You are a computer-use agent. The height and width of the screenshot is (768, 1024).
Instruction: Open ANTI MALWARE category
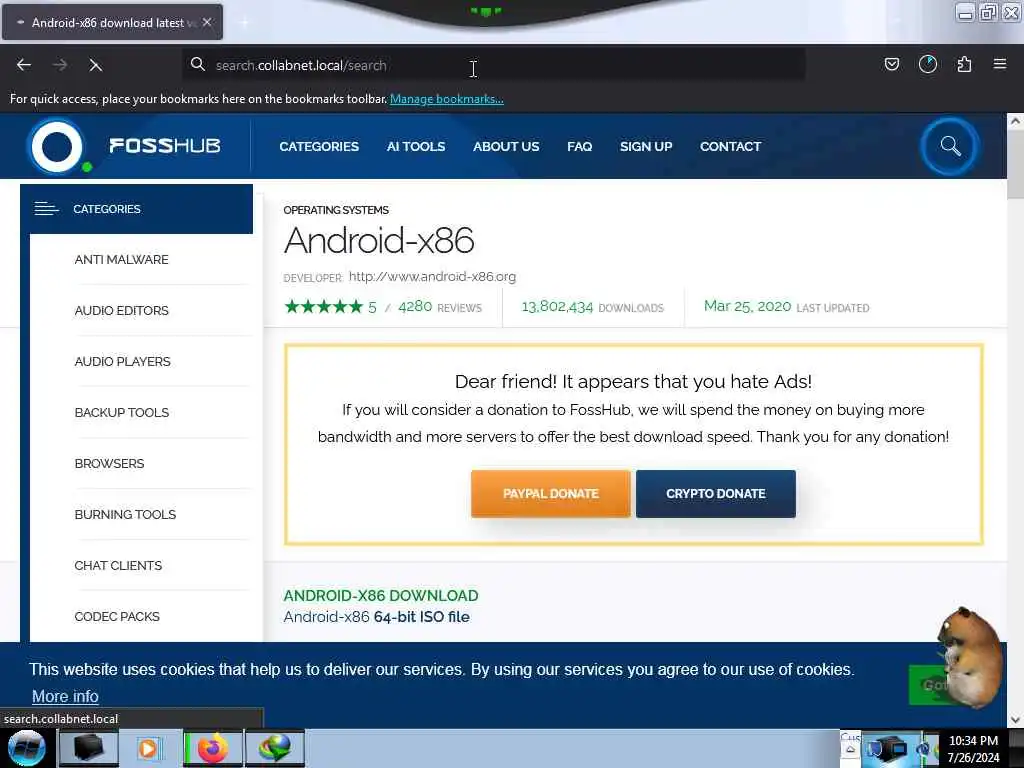point(121,259)
